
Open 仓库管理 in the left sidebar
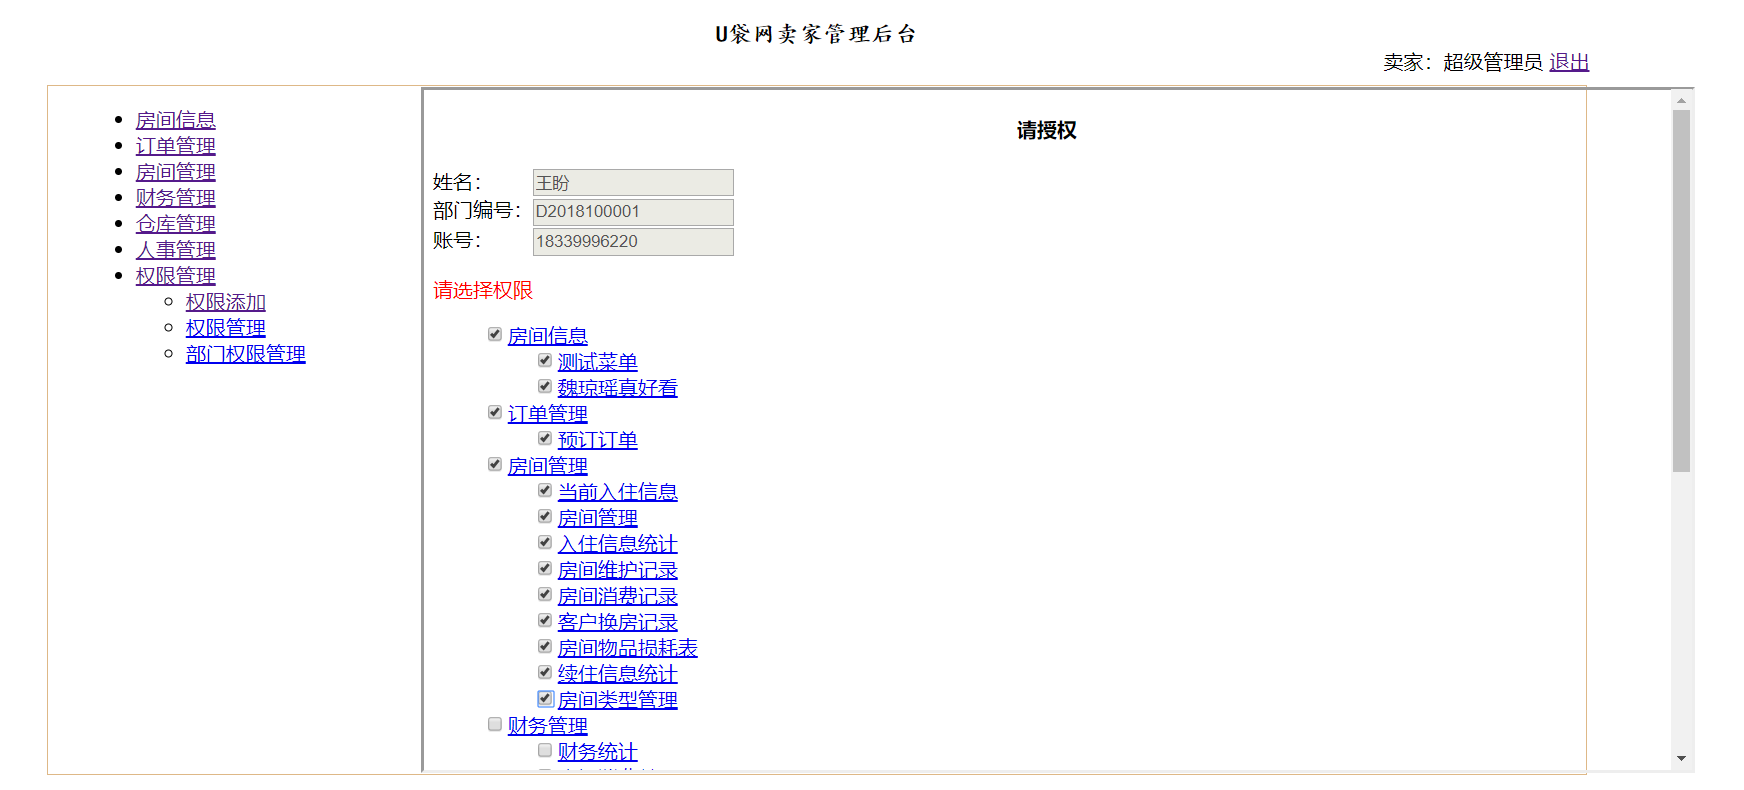pos(175,224)
